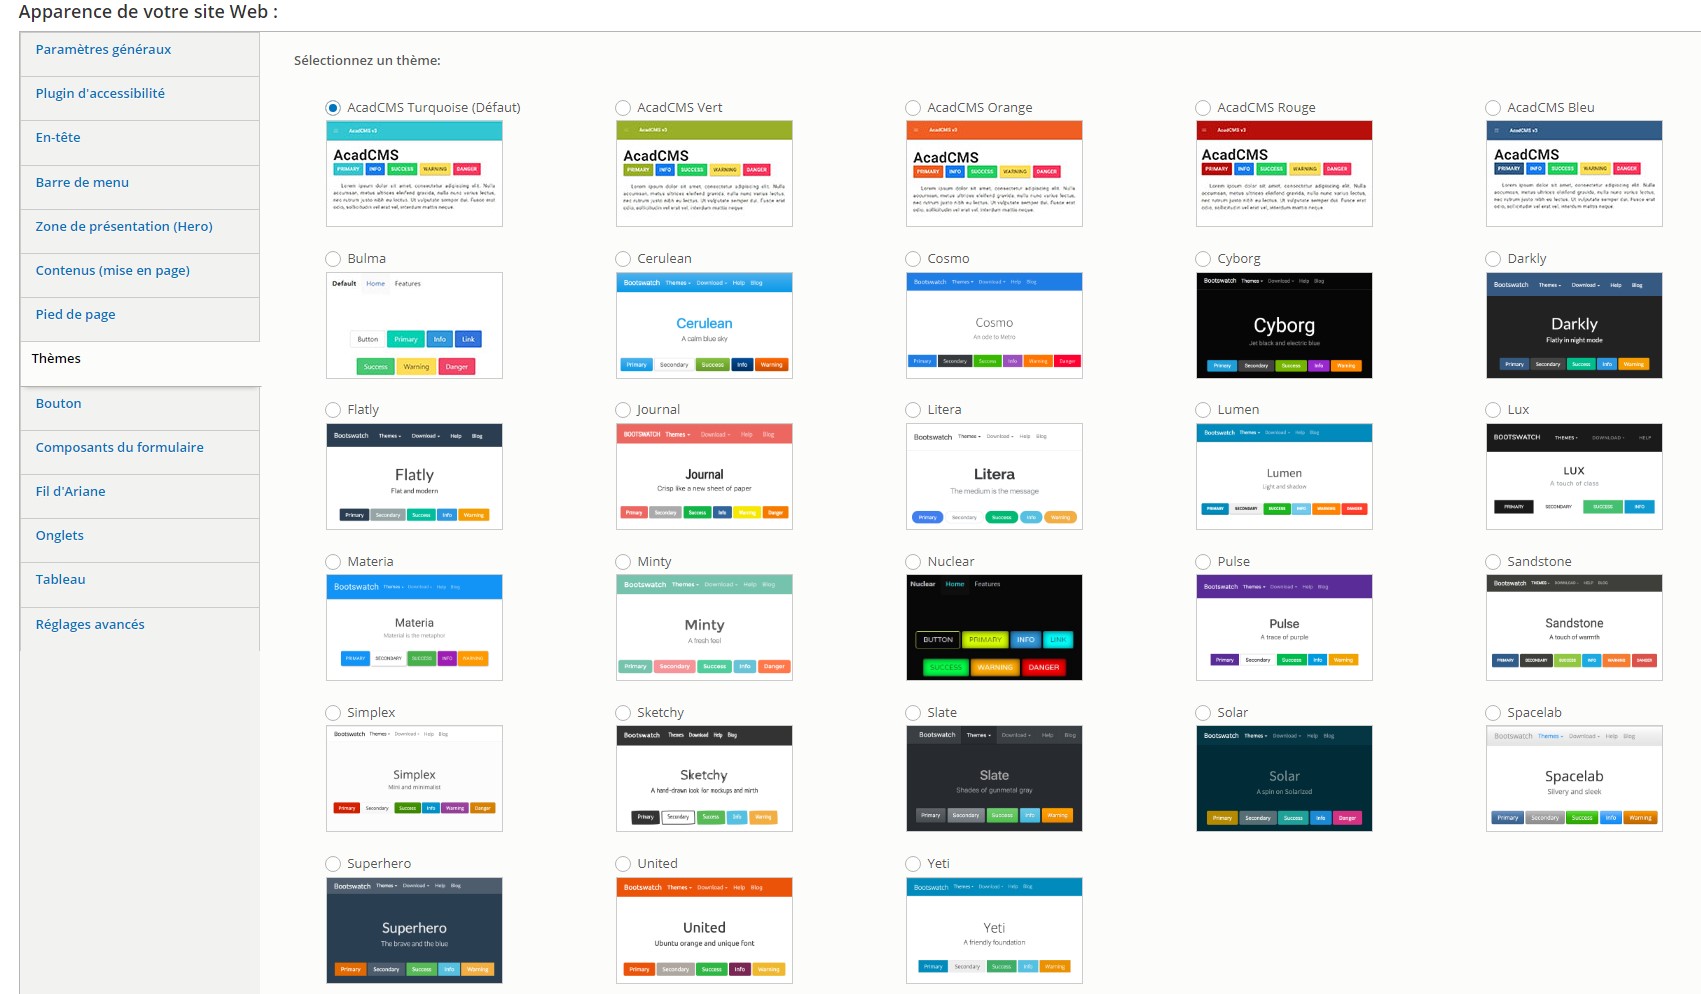
Task: Select the Litera radio button
Action: [913, 410]
